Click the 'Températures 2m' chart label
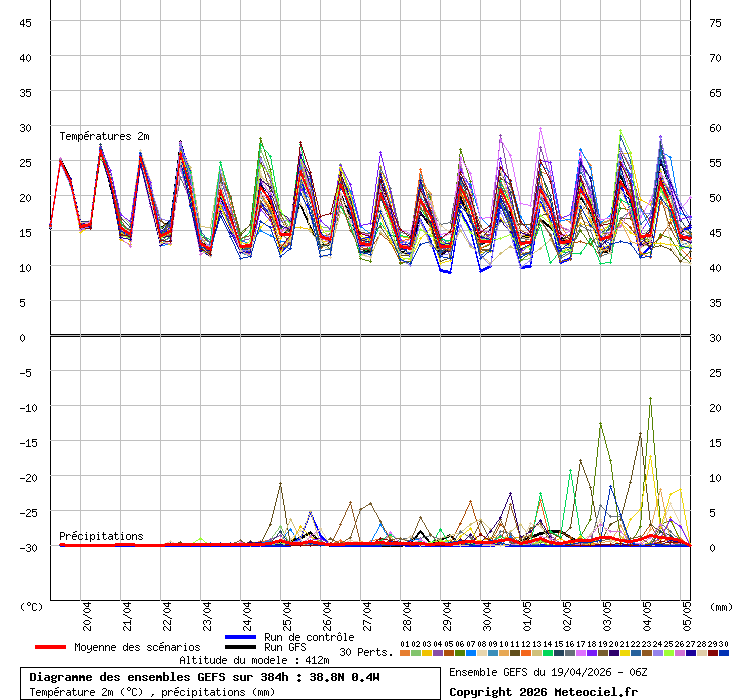 [104, 136]
